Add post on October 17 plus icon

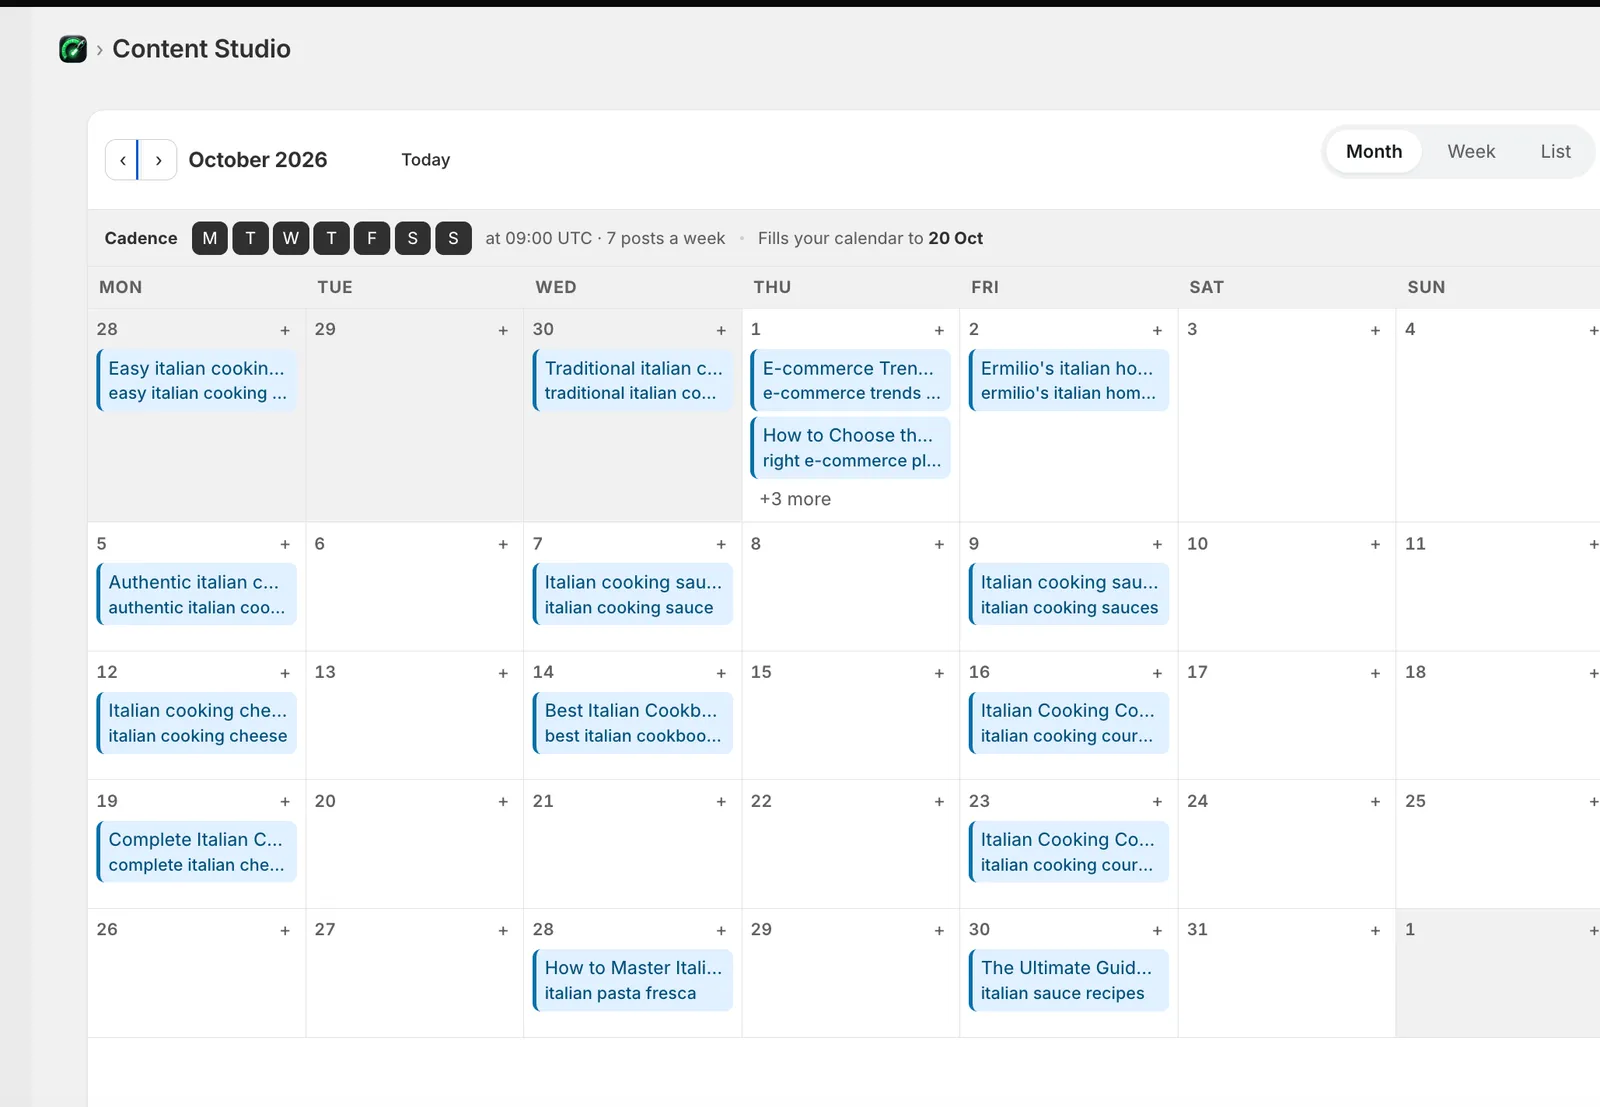click(1375, 673)
